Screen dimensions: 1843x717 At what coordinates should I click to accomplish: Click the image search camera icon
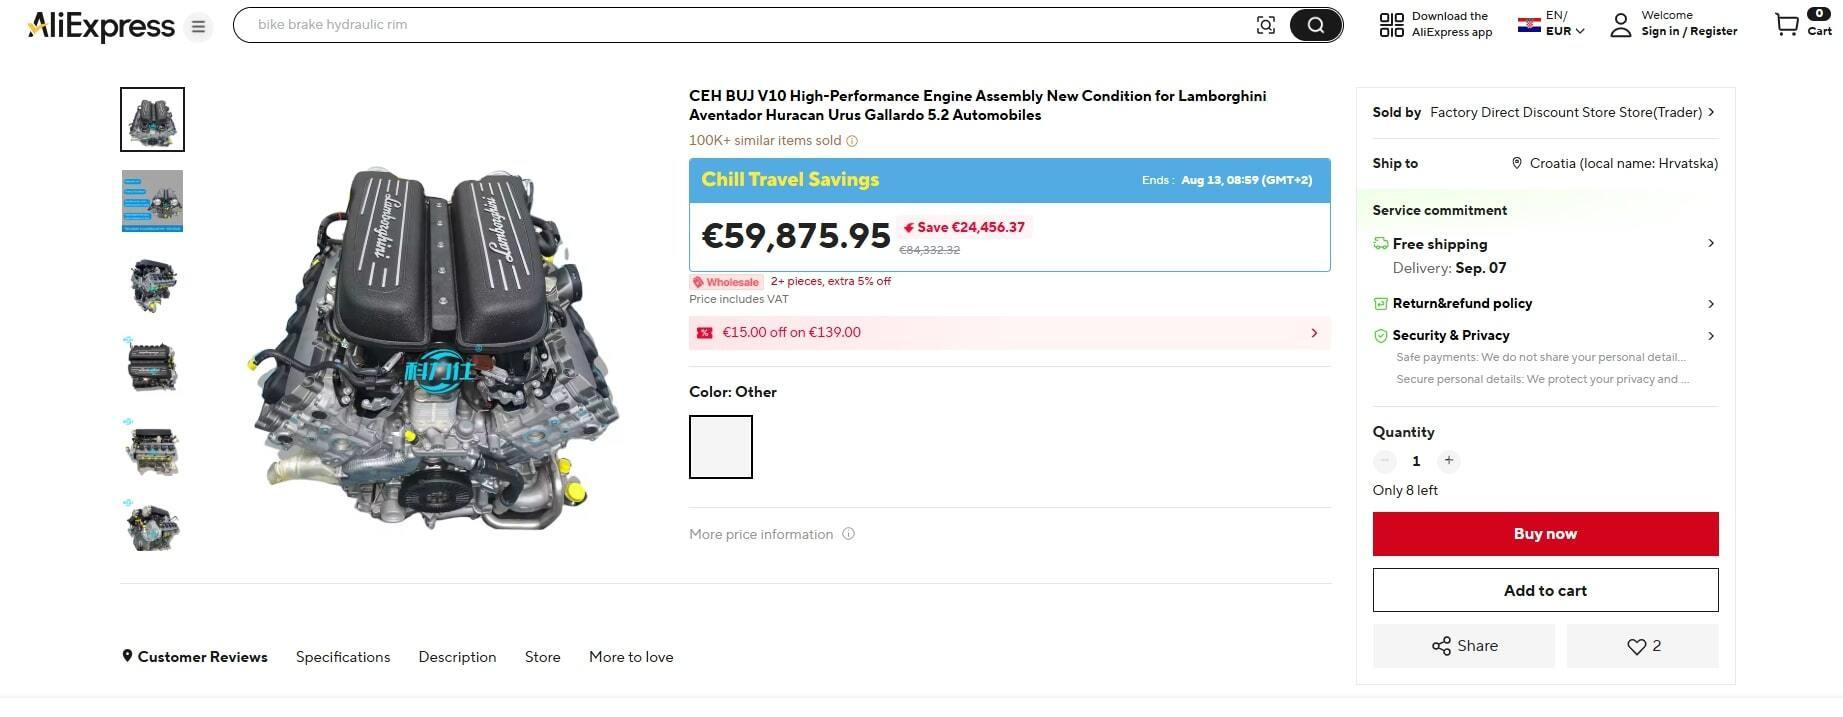(x=1265, y=25)
